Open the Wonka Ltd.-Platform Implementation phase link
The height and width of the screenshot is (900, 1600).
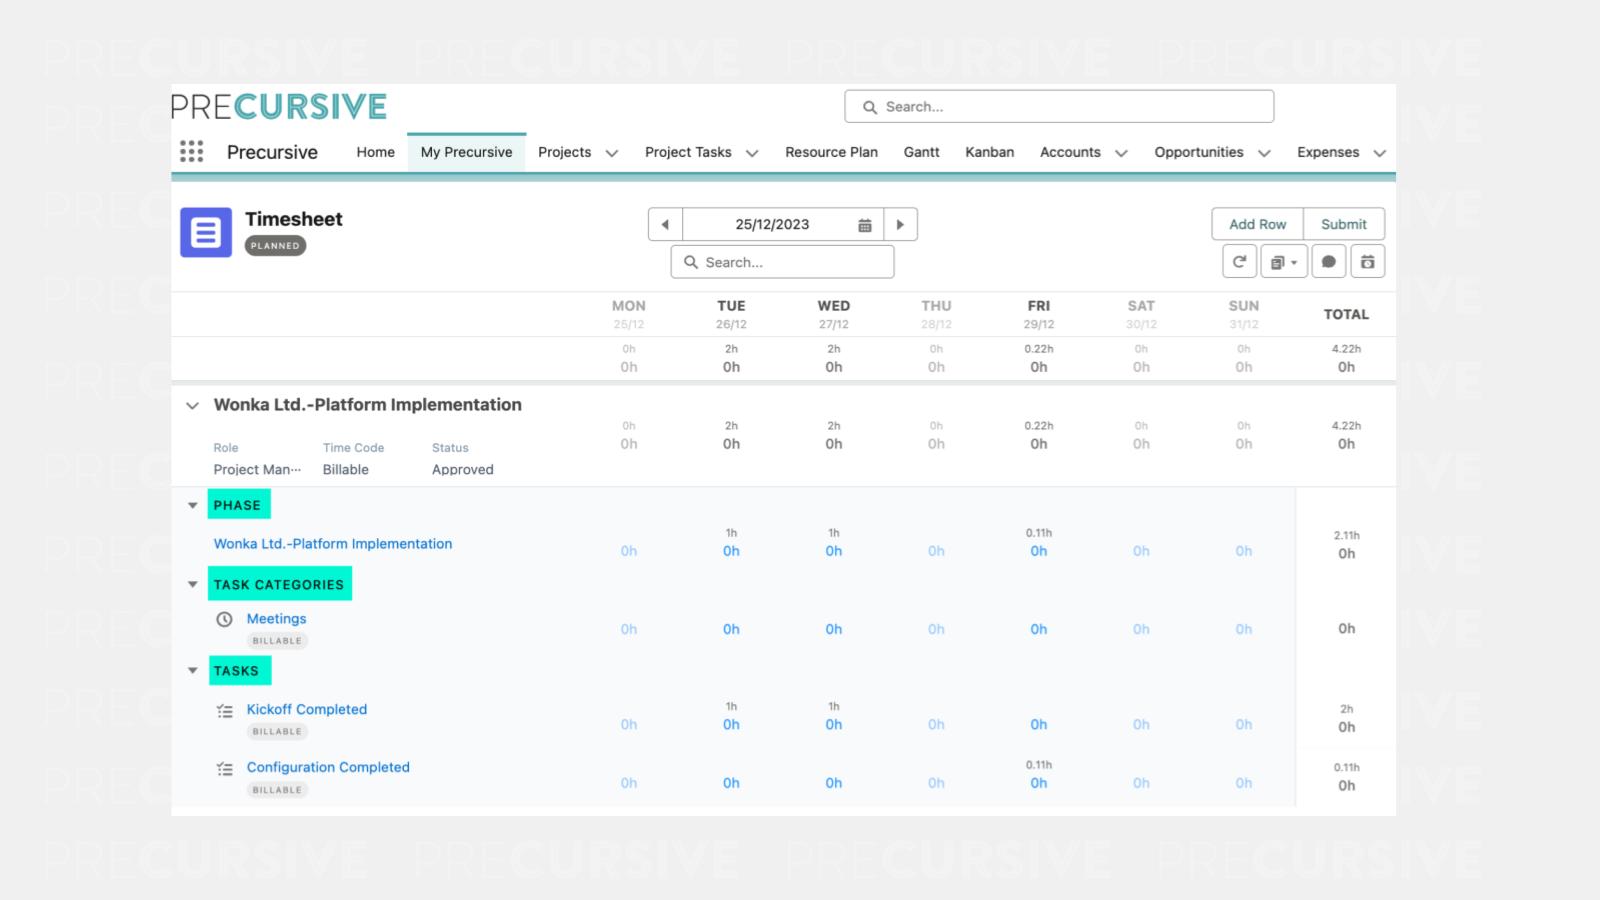(333, 544)
